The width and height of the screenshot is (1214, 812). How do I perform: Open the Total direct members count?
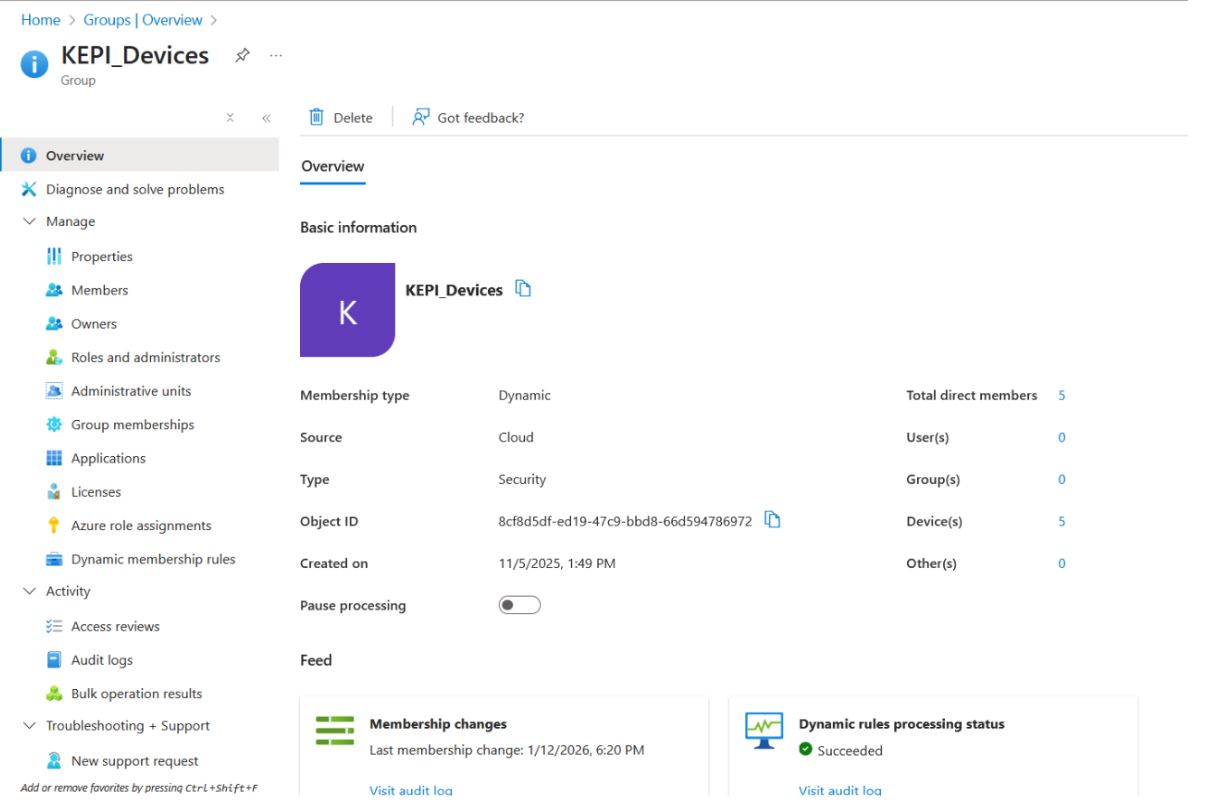[1062, 395]
